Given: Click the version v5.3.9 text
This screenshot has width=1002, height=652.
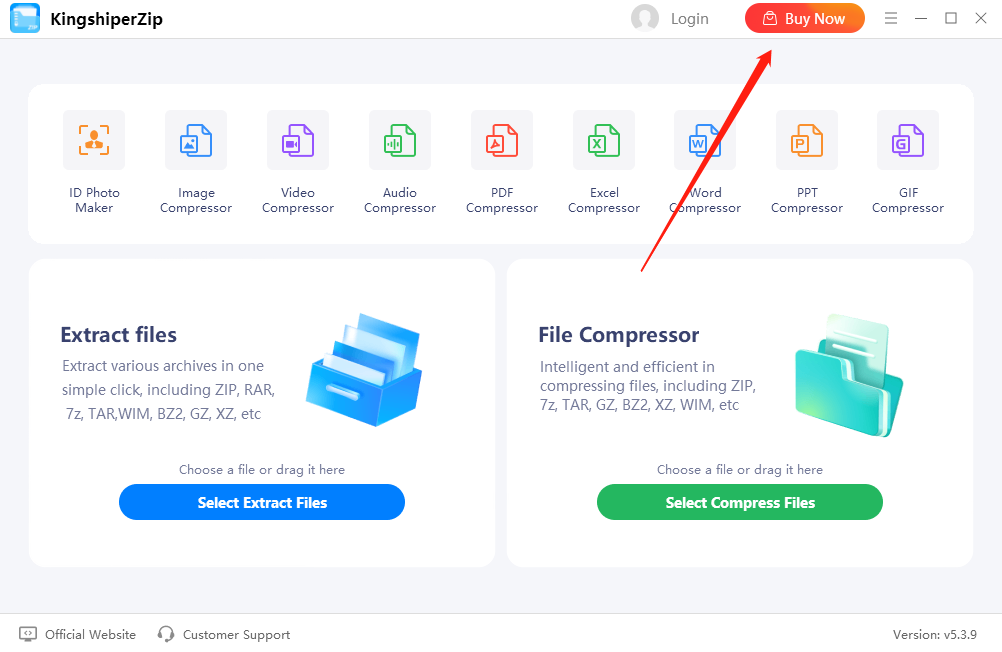Looking at the screenshot, I should tap(935, 635).
